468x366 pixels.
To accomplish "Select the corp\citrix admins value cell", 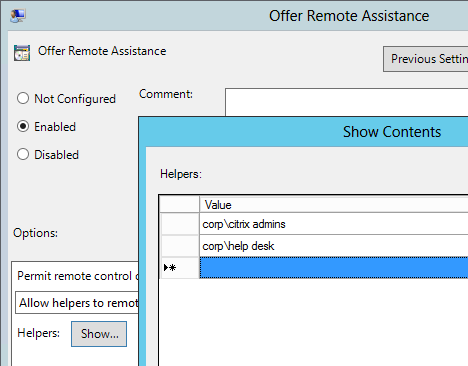I will pos(334,224).
